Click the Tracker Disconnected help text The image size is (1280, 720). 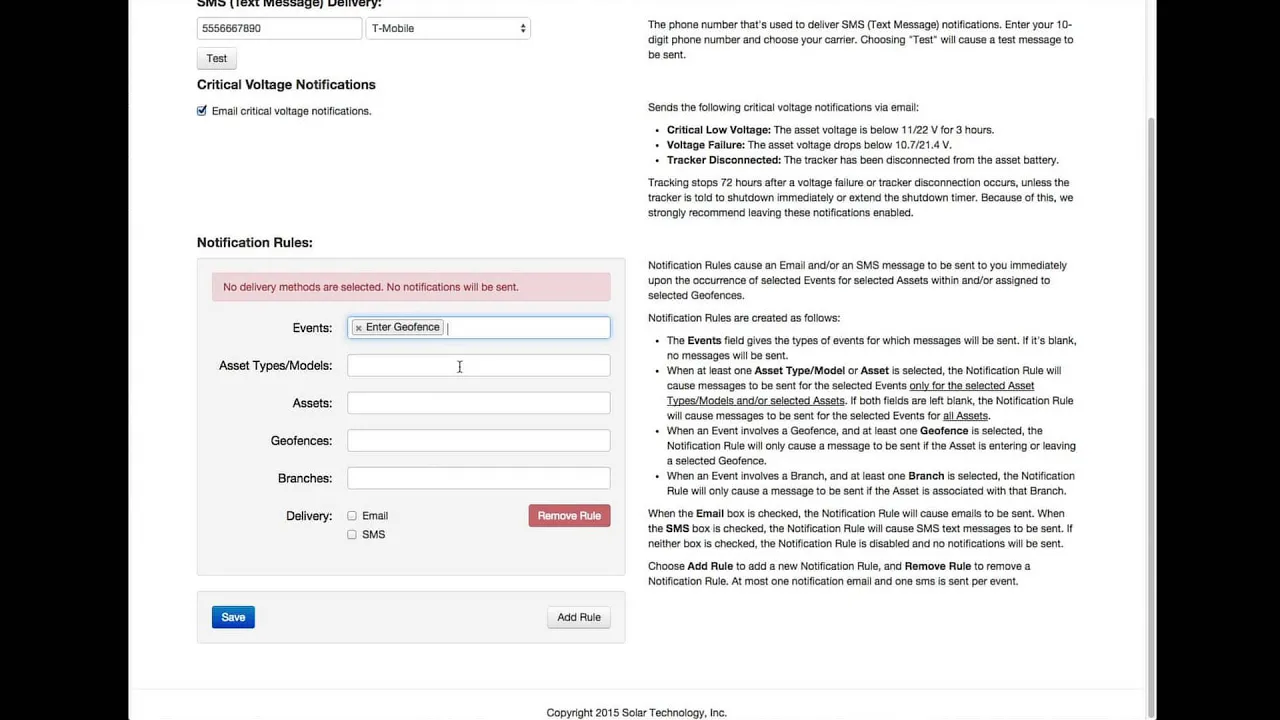(x=863, y=160)
